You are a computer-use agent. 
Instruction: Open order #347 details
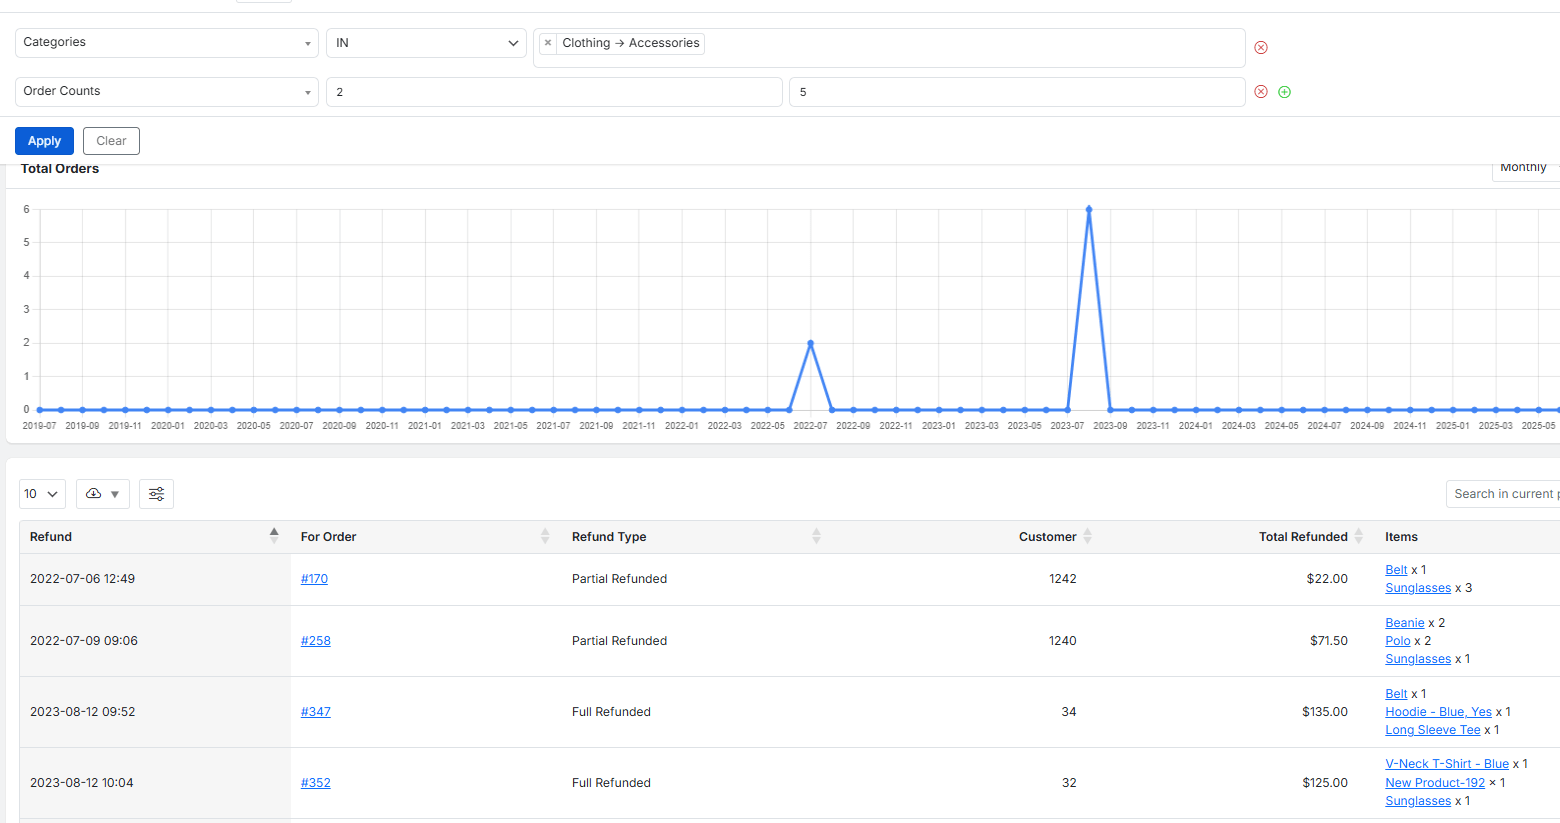(x=314, y=711)
